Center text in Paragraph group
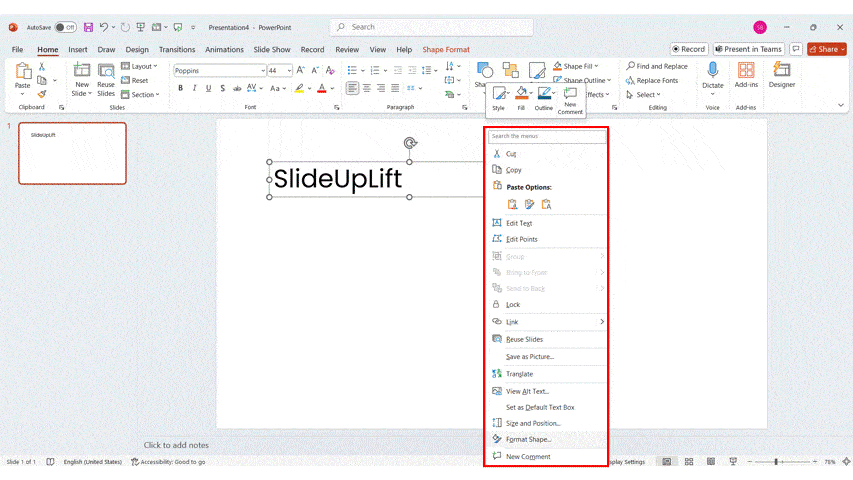Image resolution: width=853 pixels, height=480 pixels. click(367, 88)
